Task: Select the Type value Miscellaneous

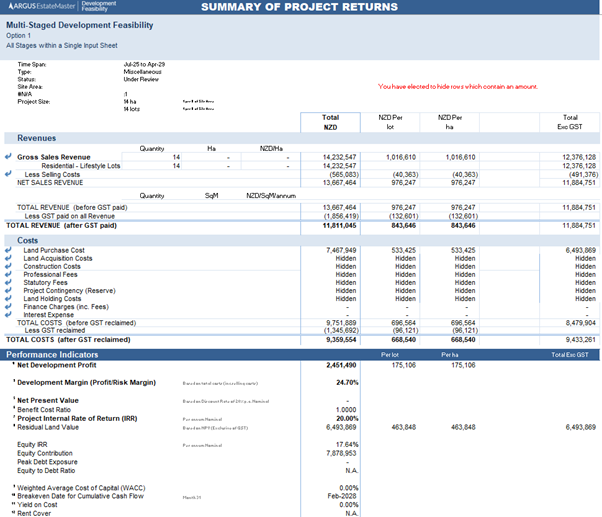Action: click(142, 72)
